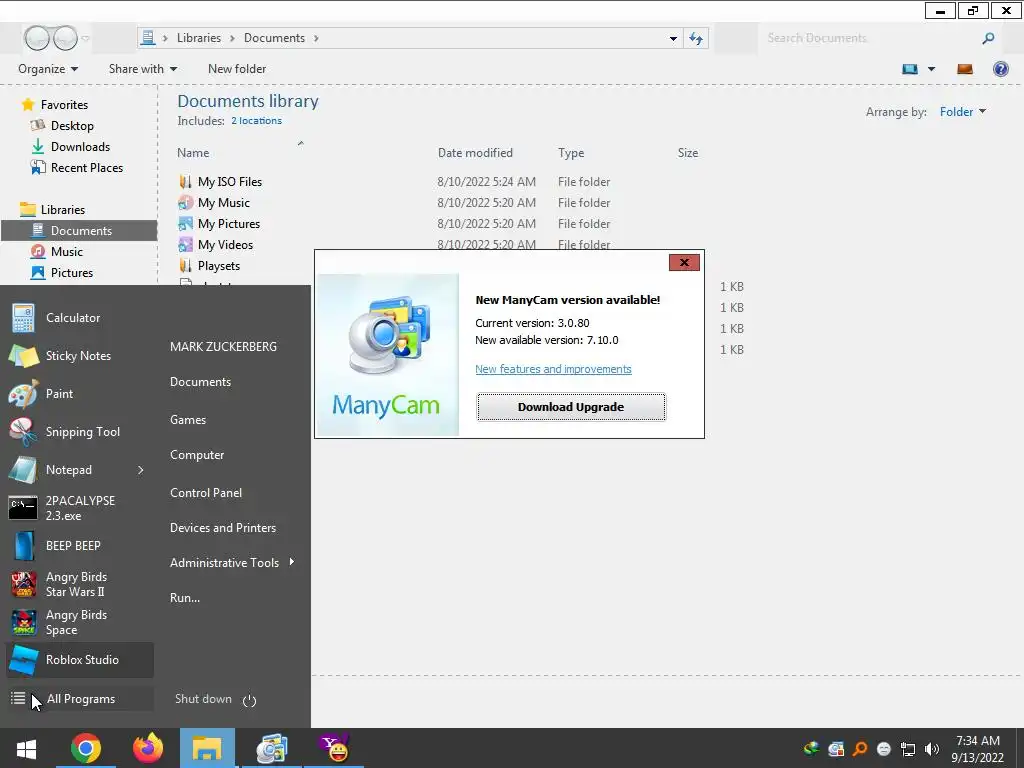1024x768 pixels.
Task: Click the network tray icon
Action: 908,749
